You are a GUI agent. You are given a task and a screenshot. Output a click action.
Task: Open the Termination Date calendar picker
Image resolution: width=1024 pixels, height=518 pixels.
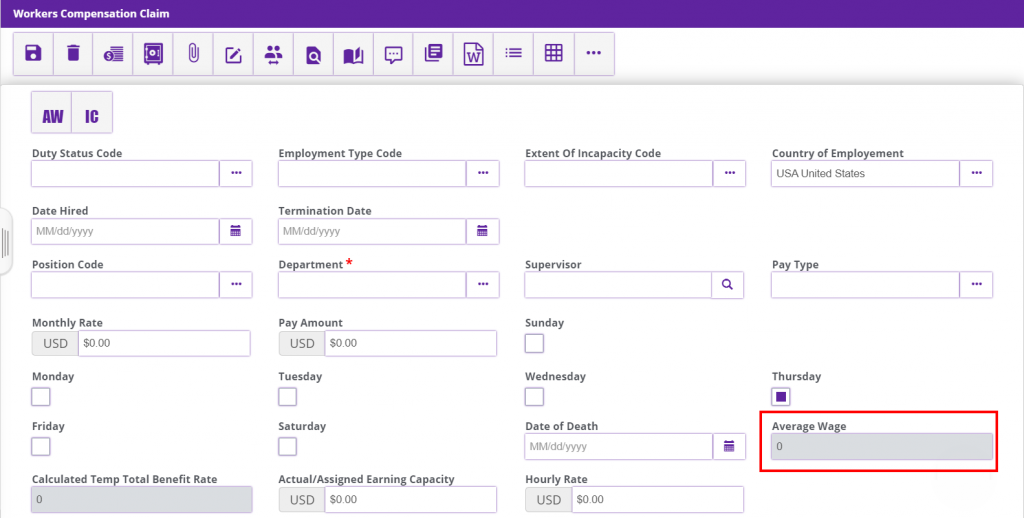point(483,231)
